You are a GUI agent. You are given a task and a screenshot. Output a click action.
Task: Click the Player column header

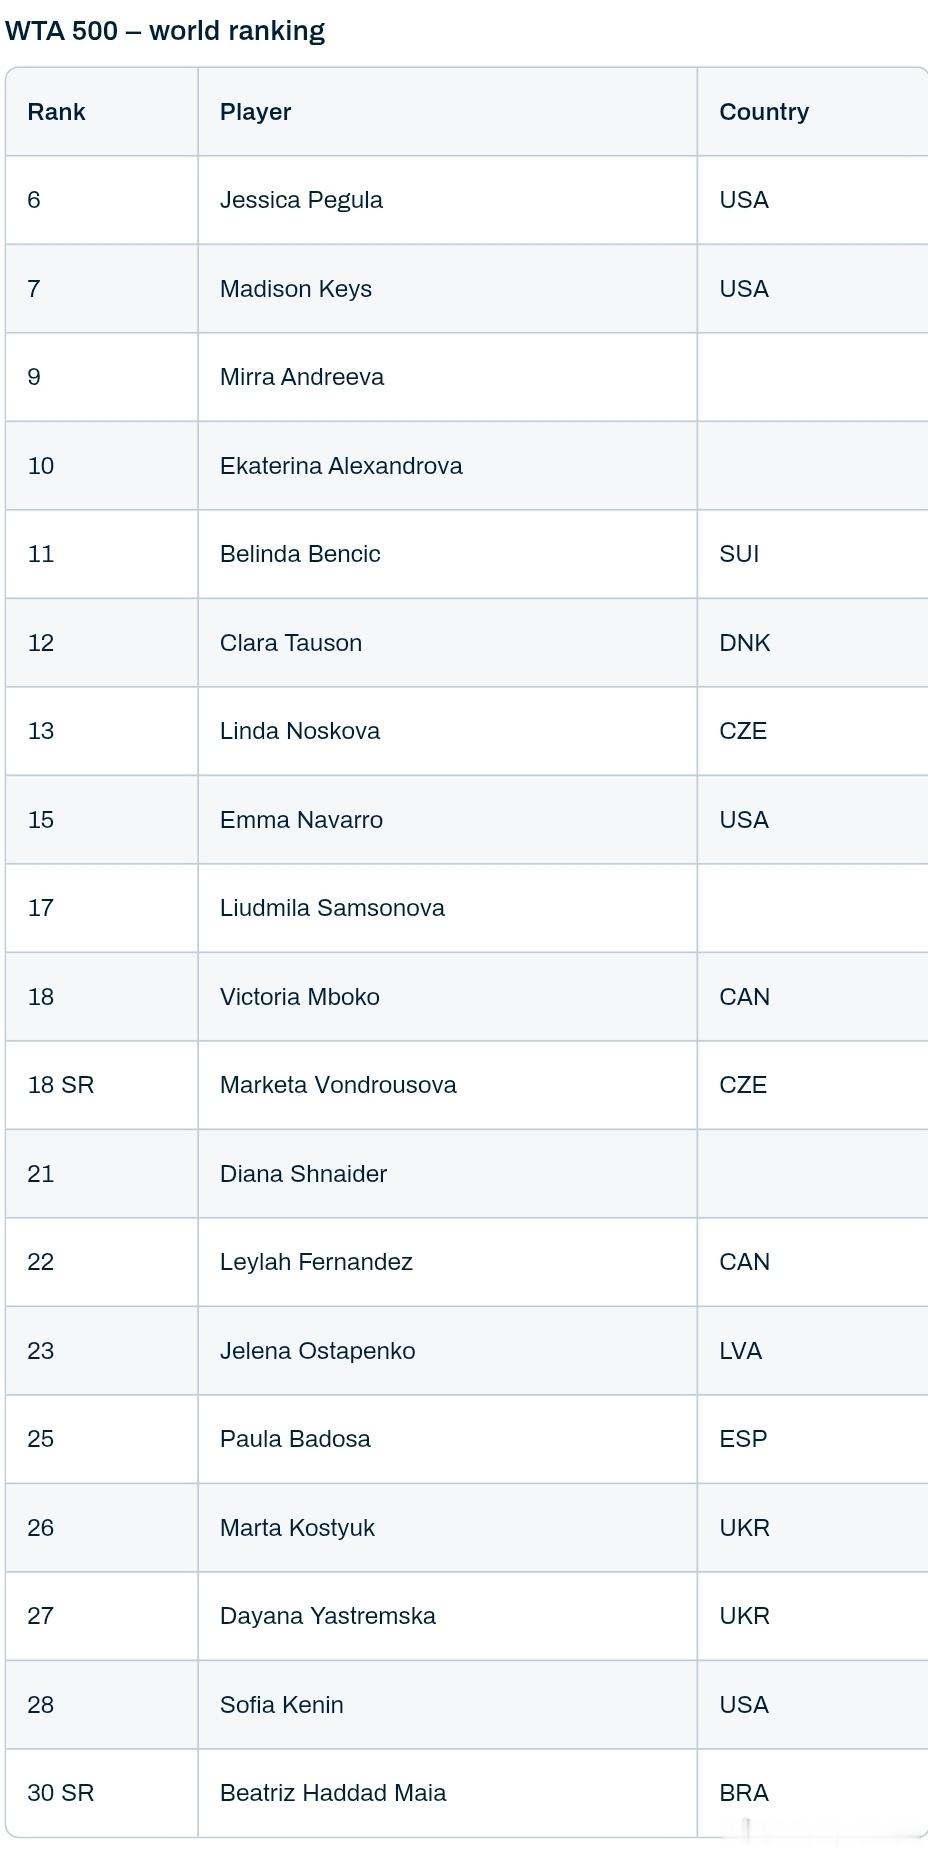[255, 112]
